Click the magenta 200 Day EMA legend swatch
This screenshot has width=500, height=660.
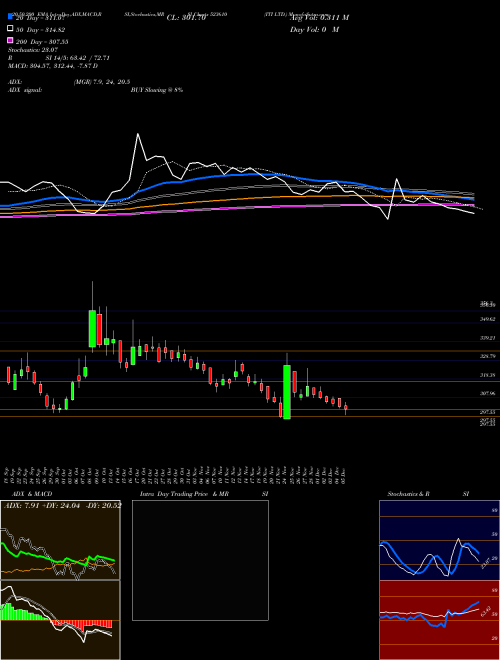(10, 40)
